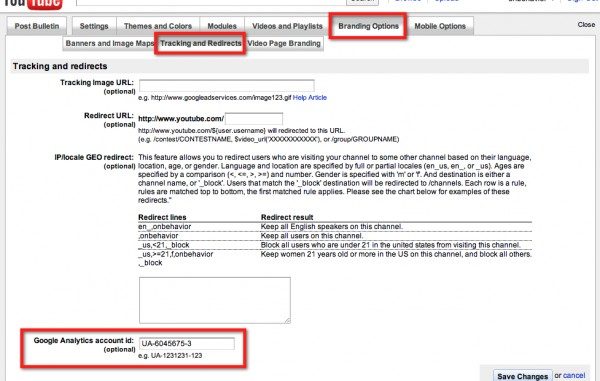Click 'Keep all English speakers on this channel.'
The height and width of the screenshot is (381, 600).
331,226
